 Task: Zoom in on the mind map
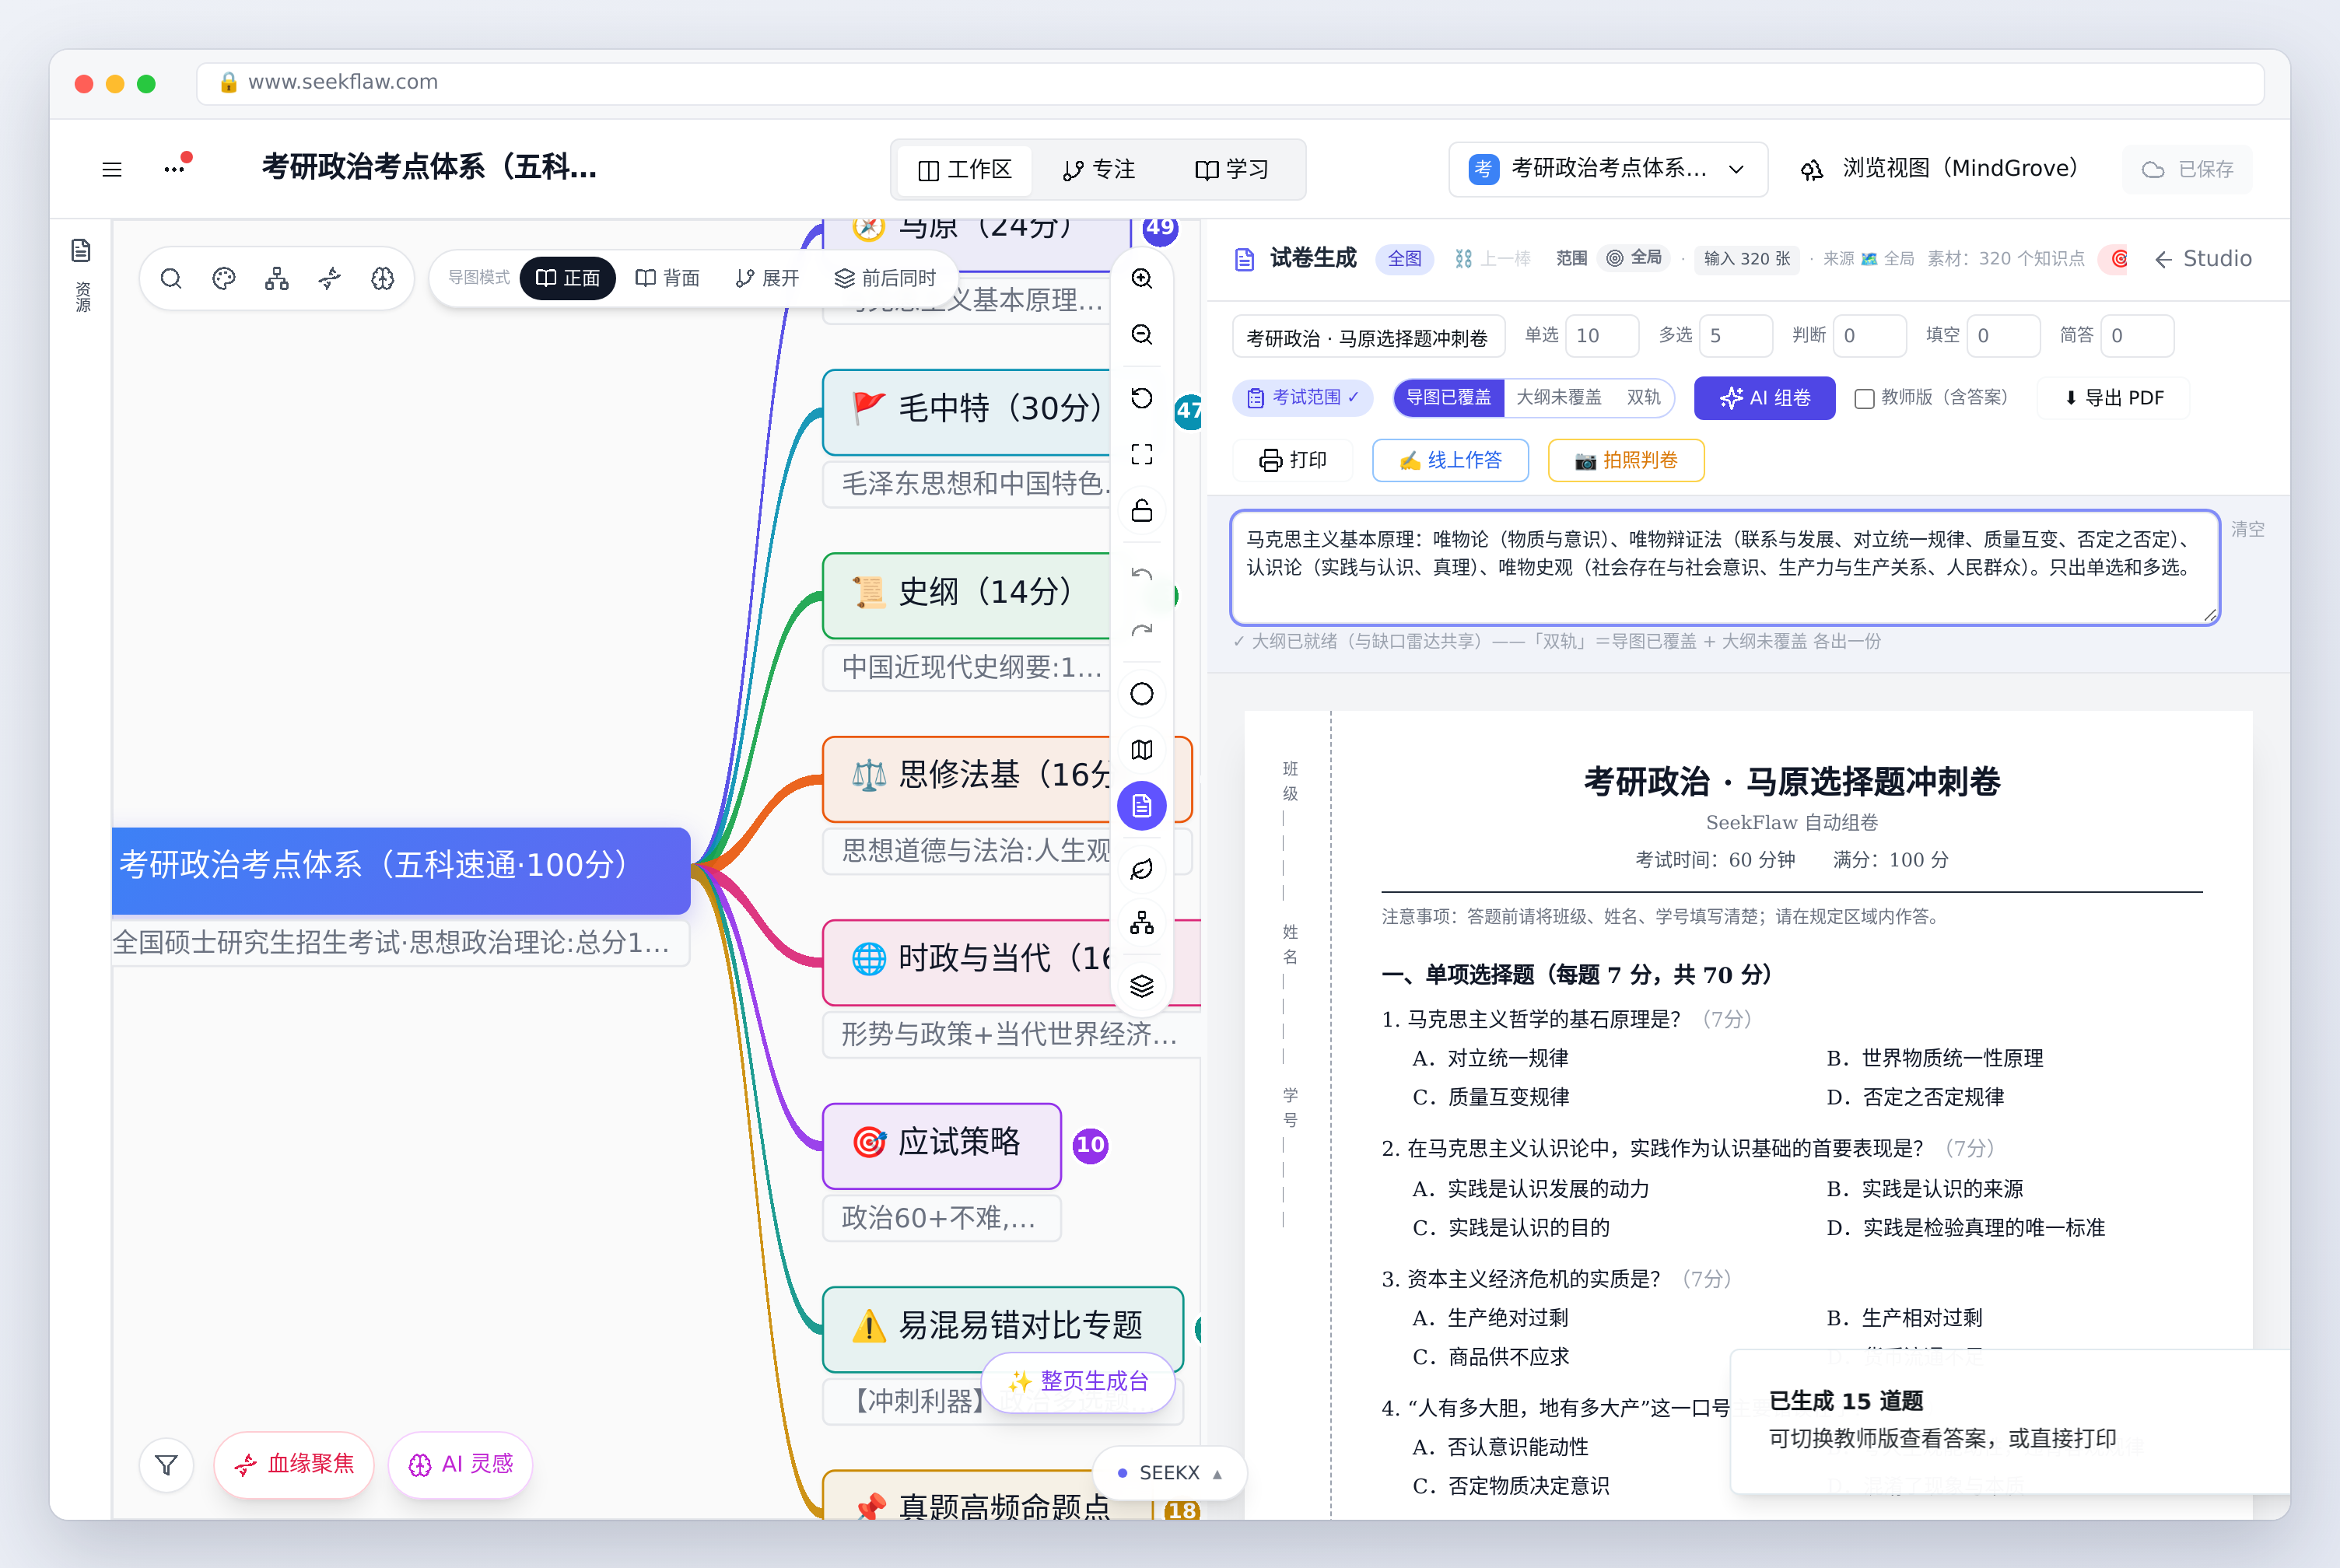click(1142, 278)
